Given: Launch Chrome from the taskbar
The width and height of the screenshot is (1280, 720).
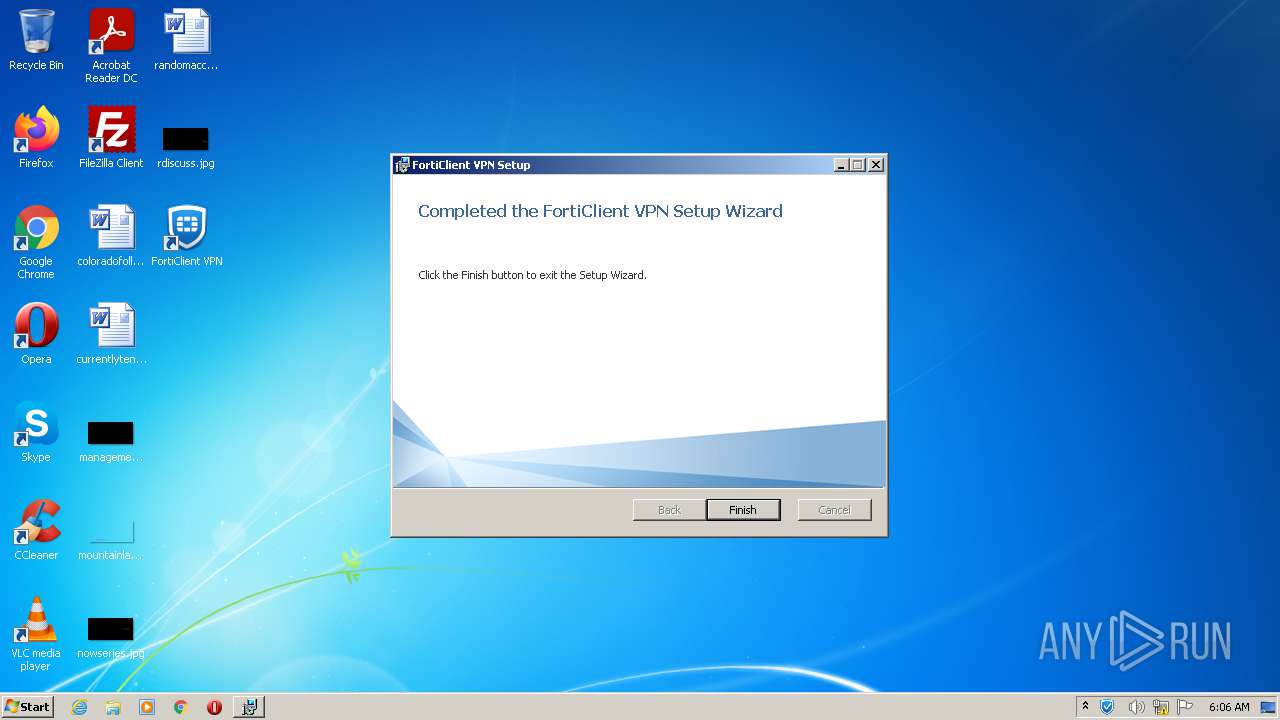Looking at the screenshot, I should (x=181, y=707).
